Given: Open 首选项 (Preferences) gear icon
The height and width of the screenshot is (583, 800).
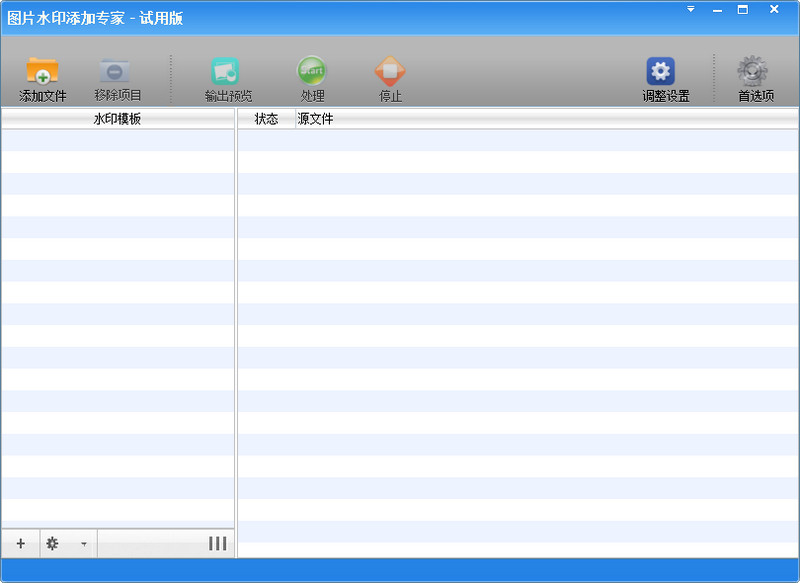Looking at the screenshot, I should (x=753, y=72).
